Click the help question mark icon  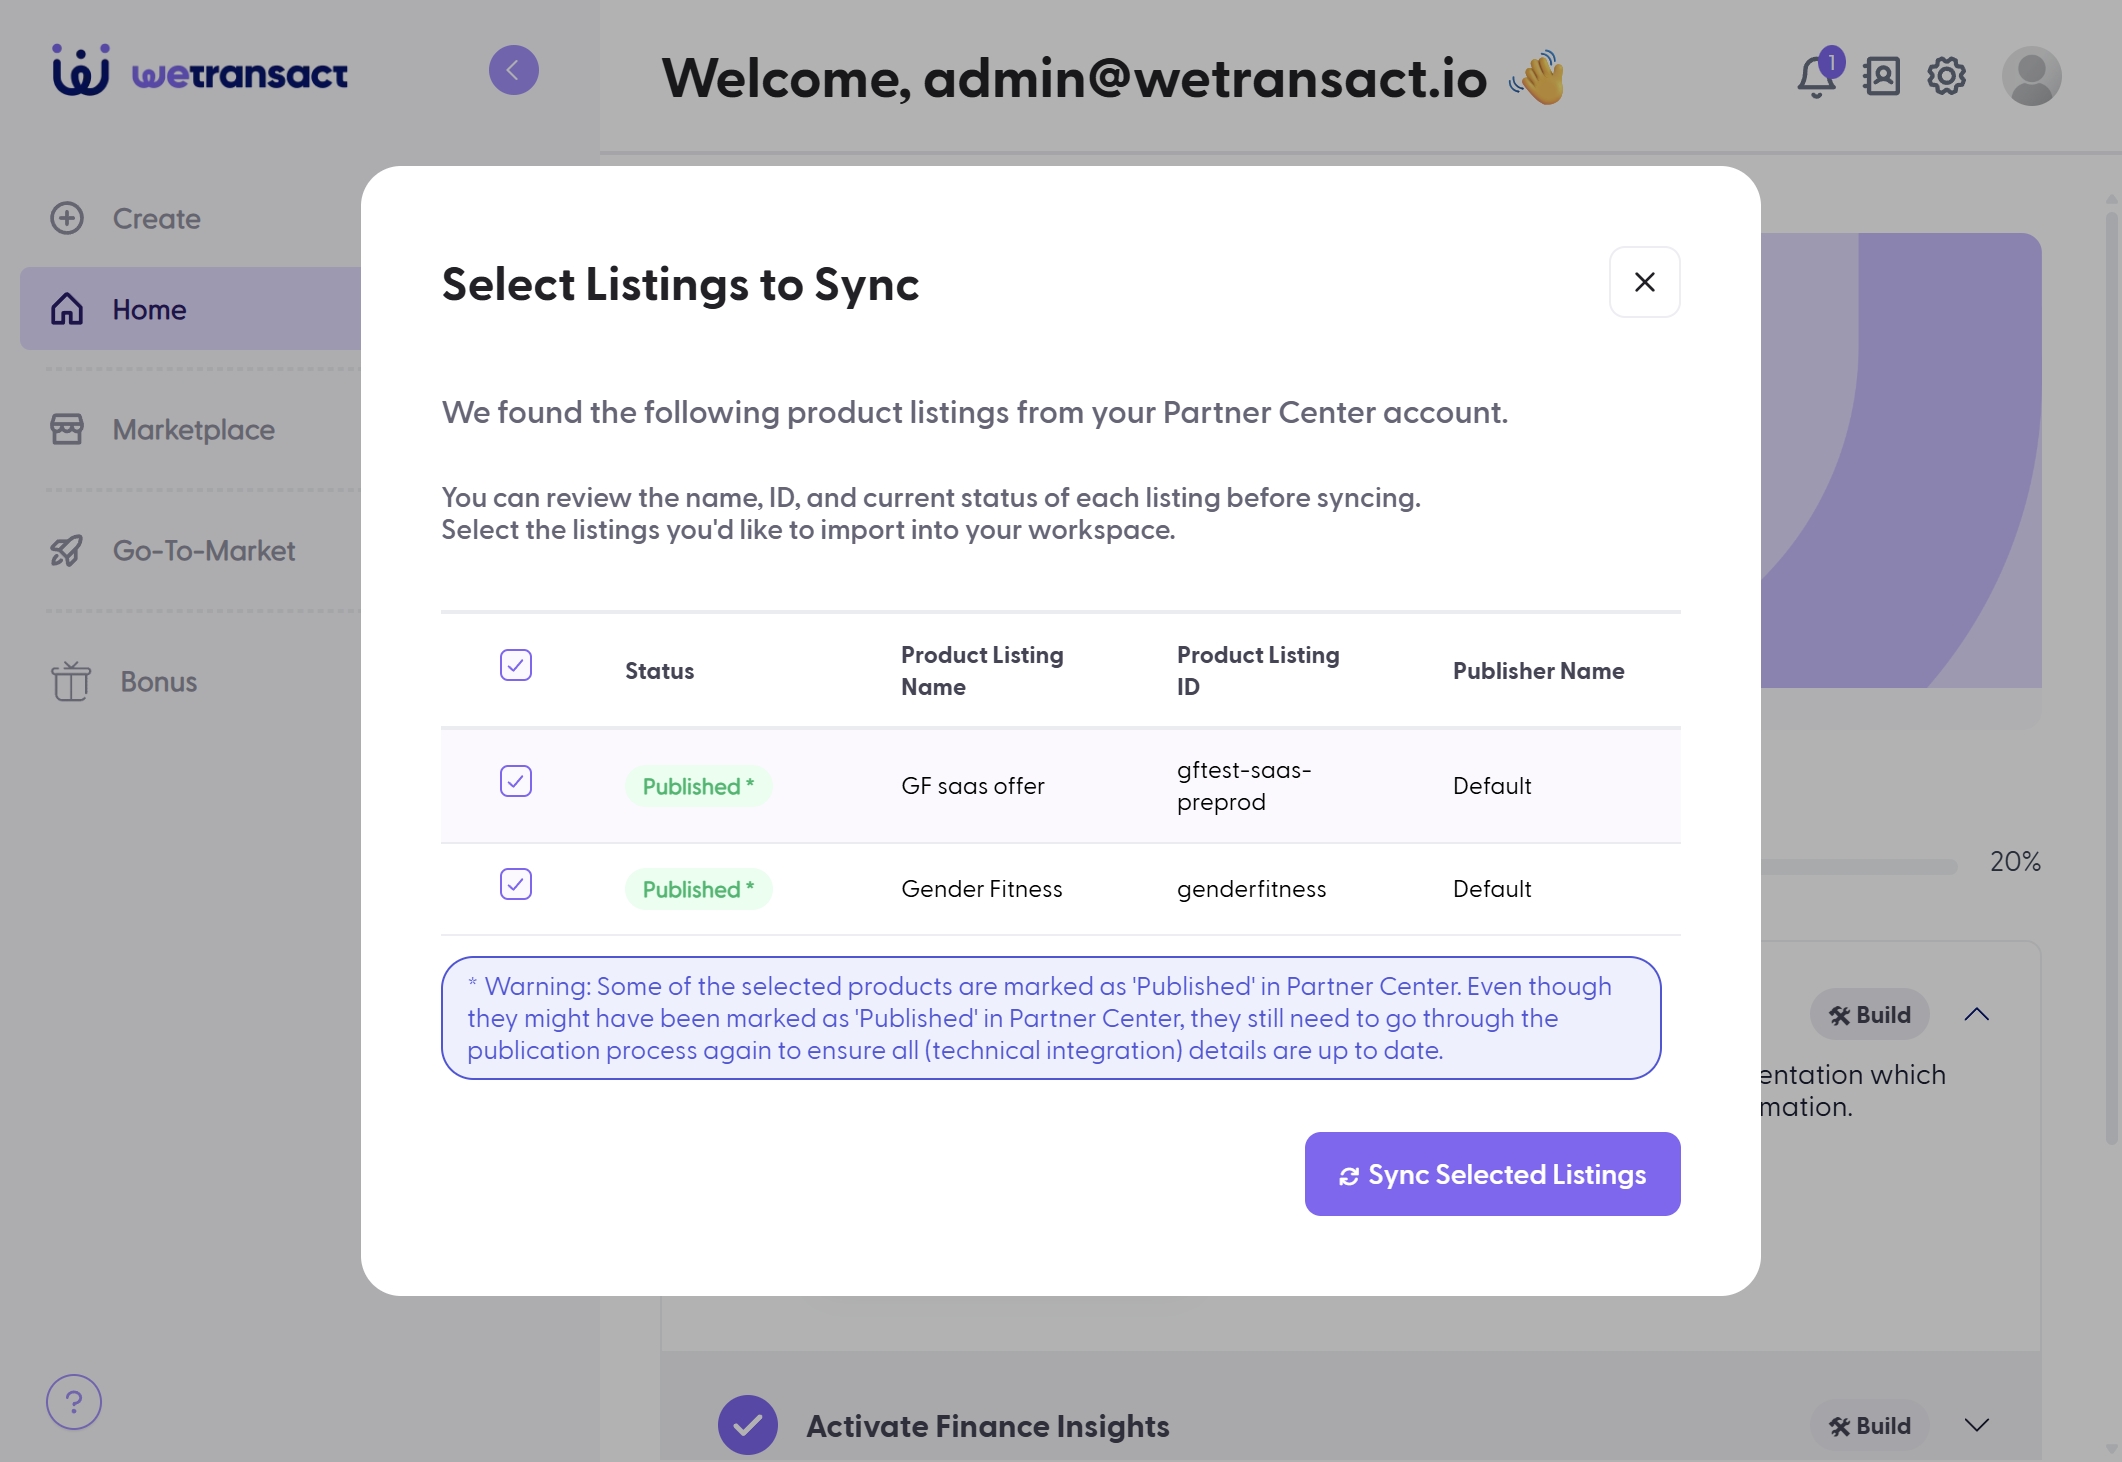pos(74,1402)
